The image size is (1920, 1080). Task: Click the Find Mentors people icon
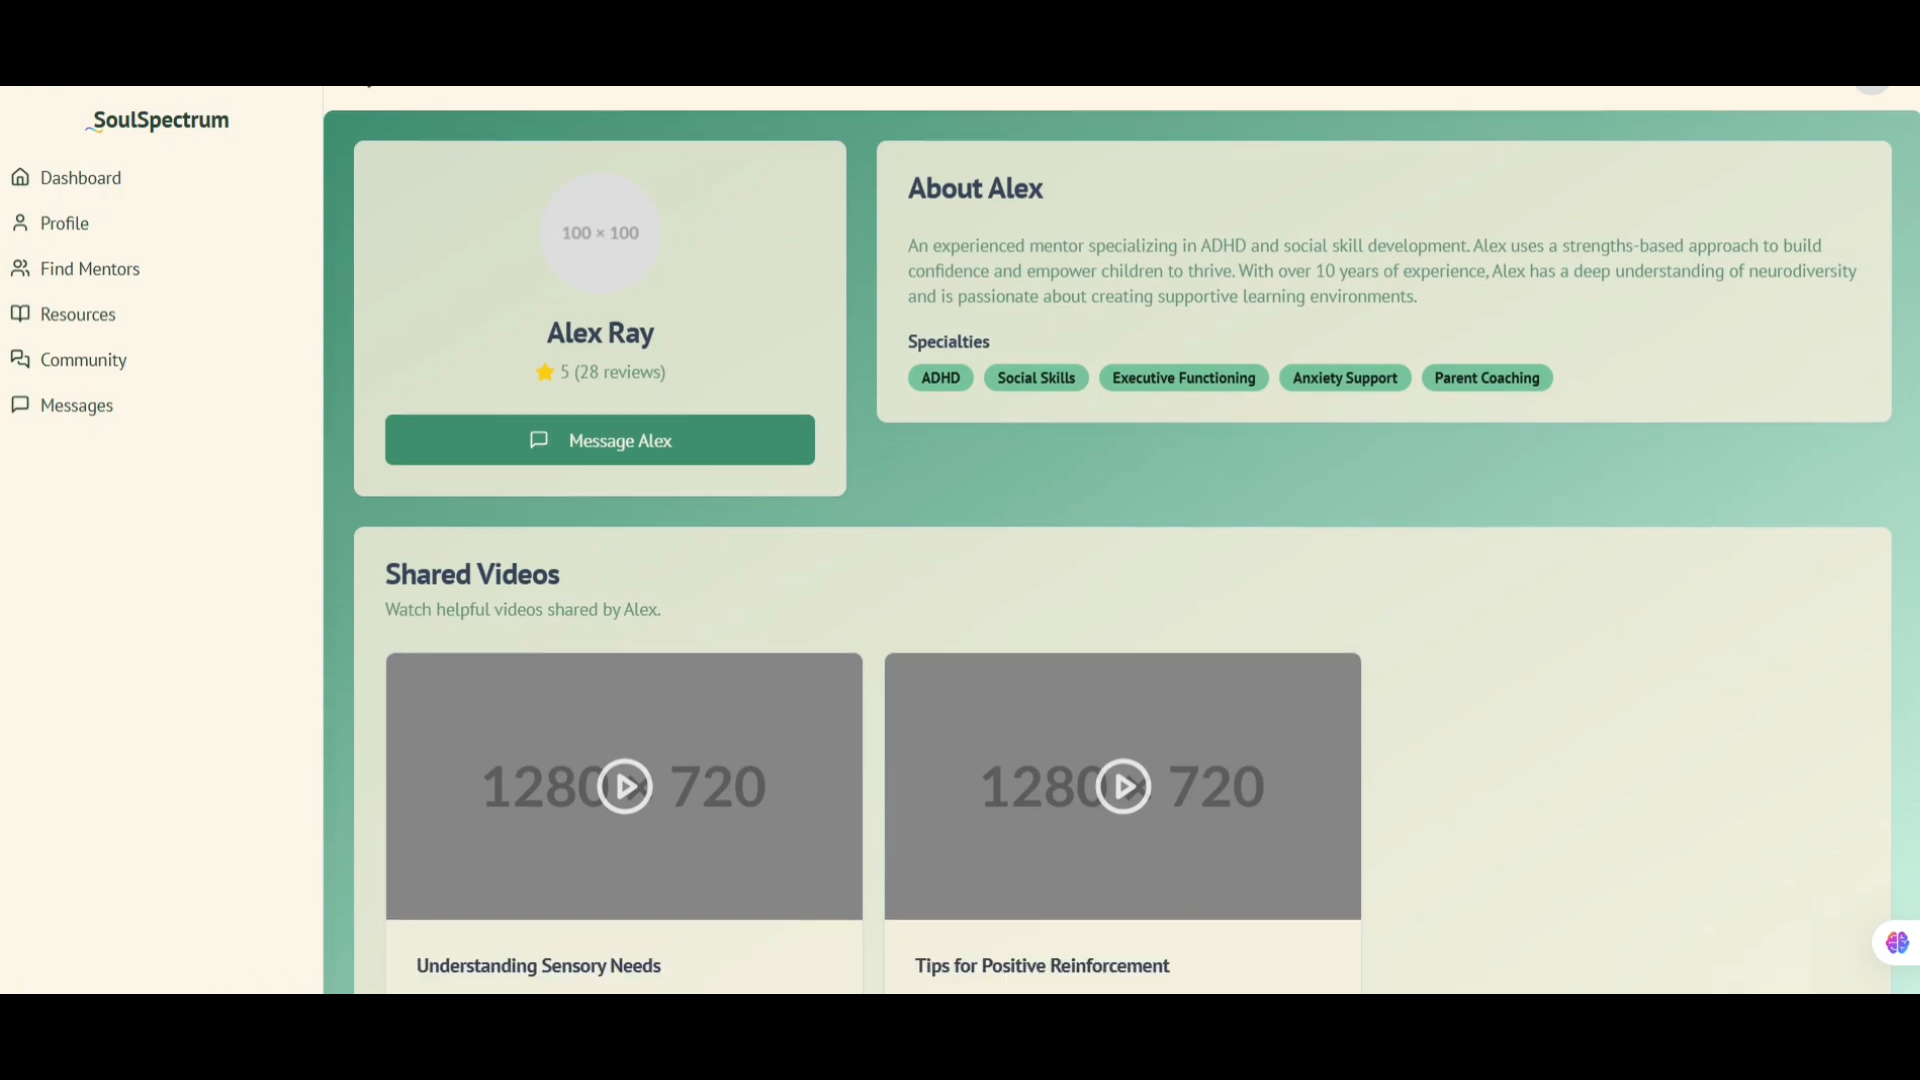click(20, 268)
